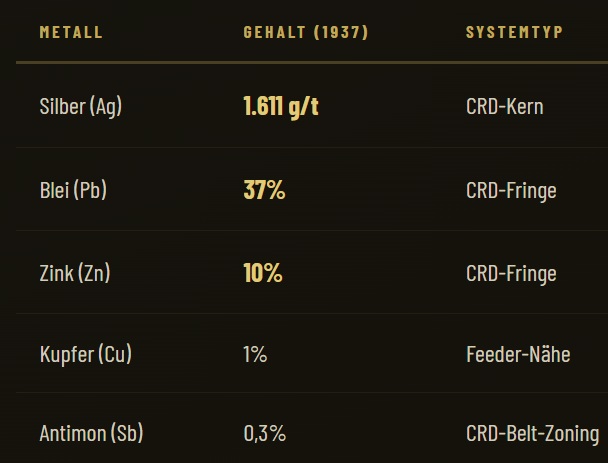Select the Zink (Zn) cell
Viewport: 608px width, 463px height.
74,273
